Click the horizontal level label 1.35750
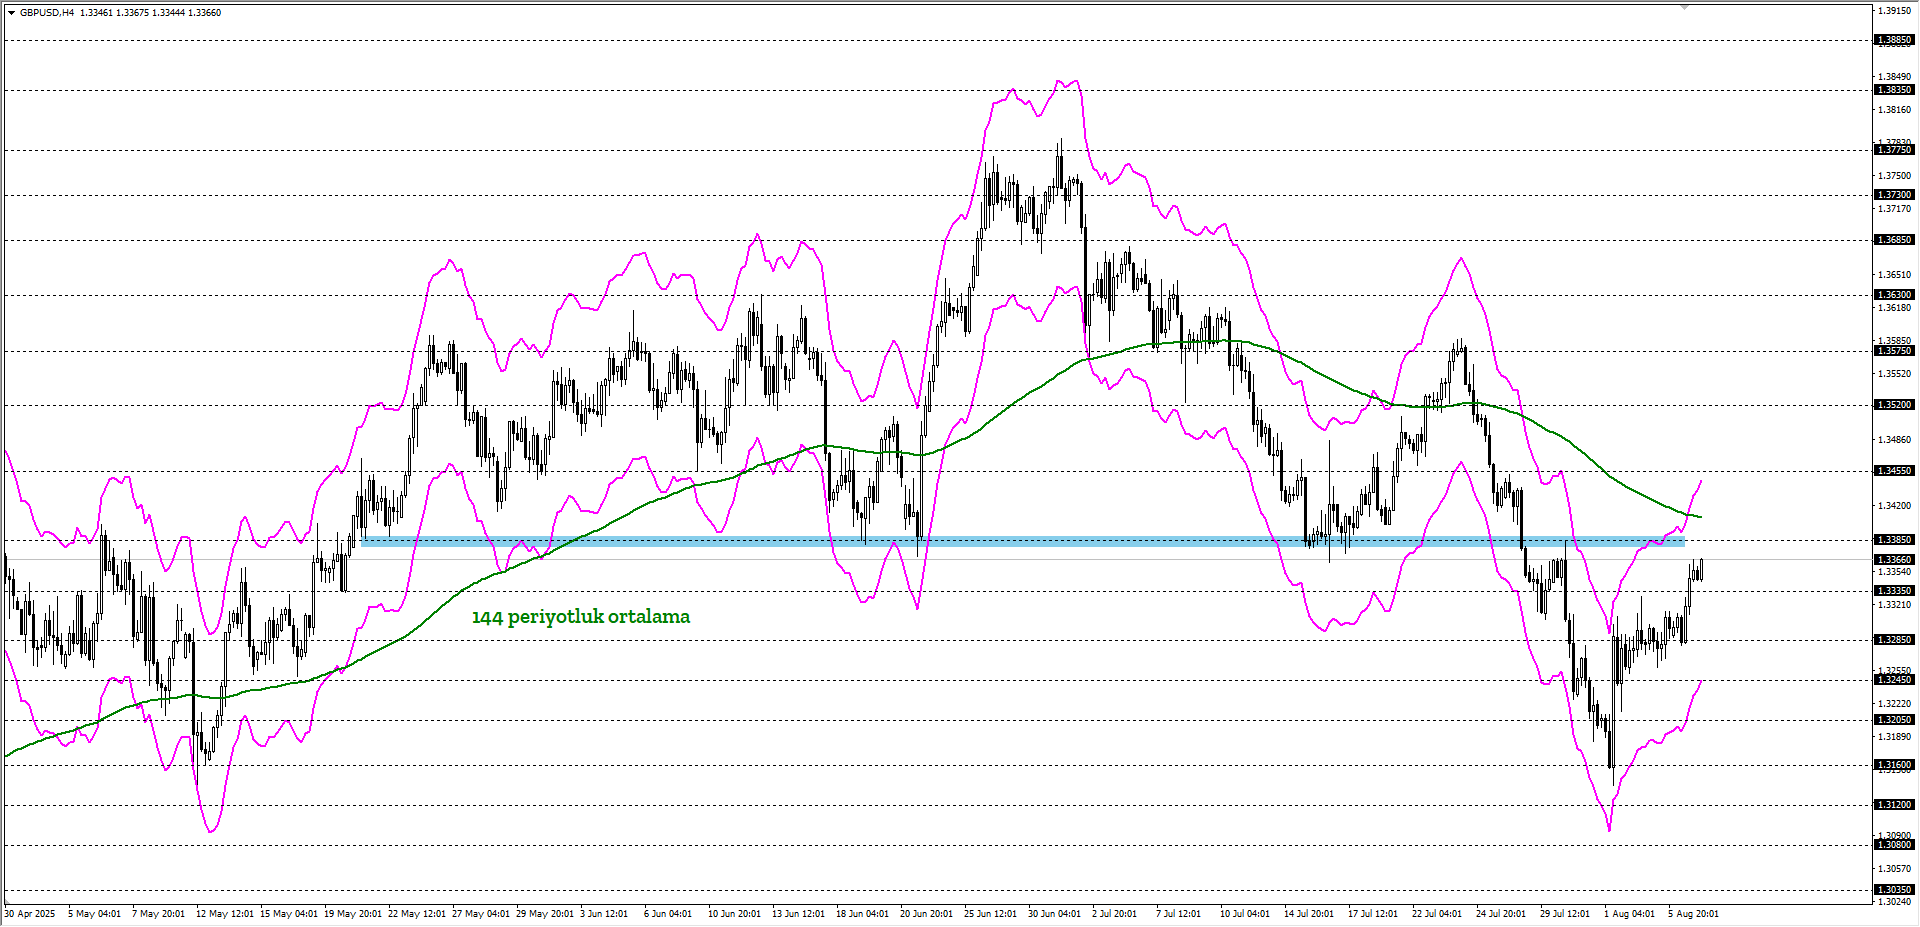 click(x=1894, y=351)
